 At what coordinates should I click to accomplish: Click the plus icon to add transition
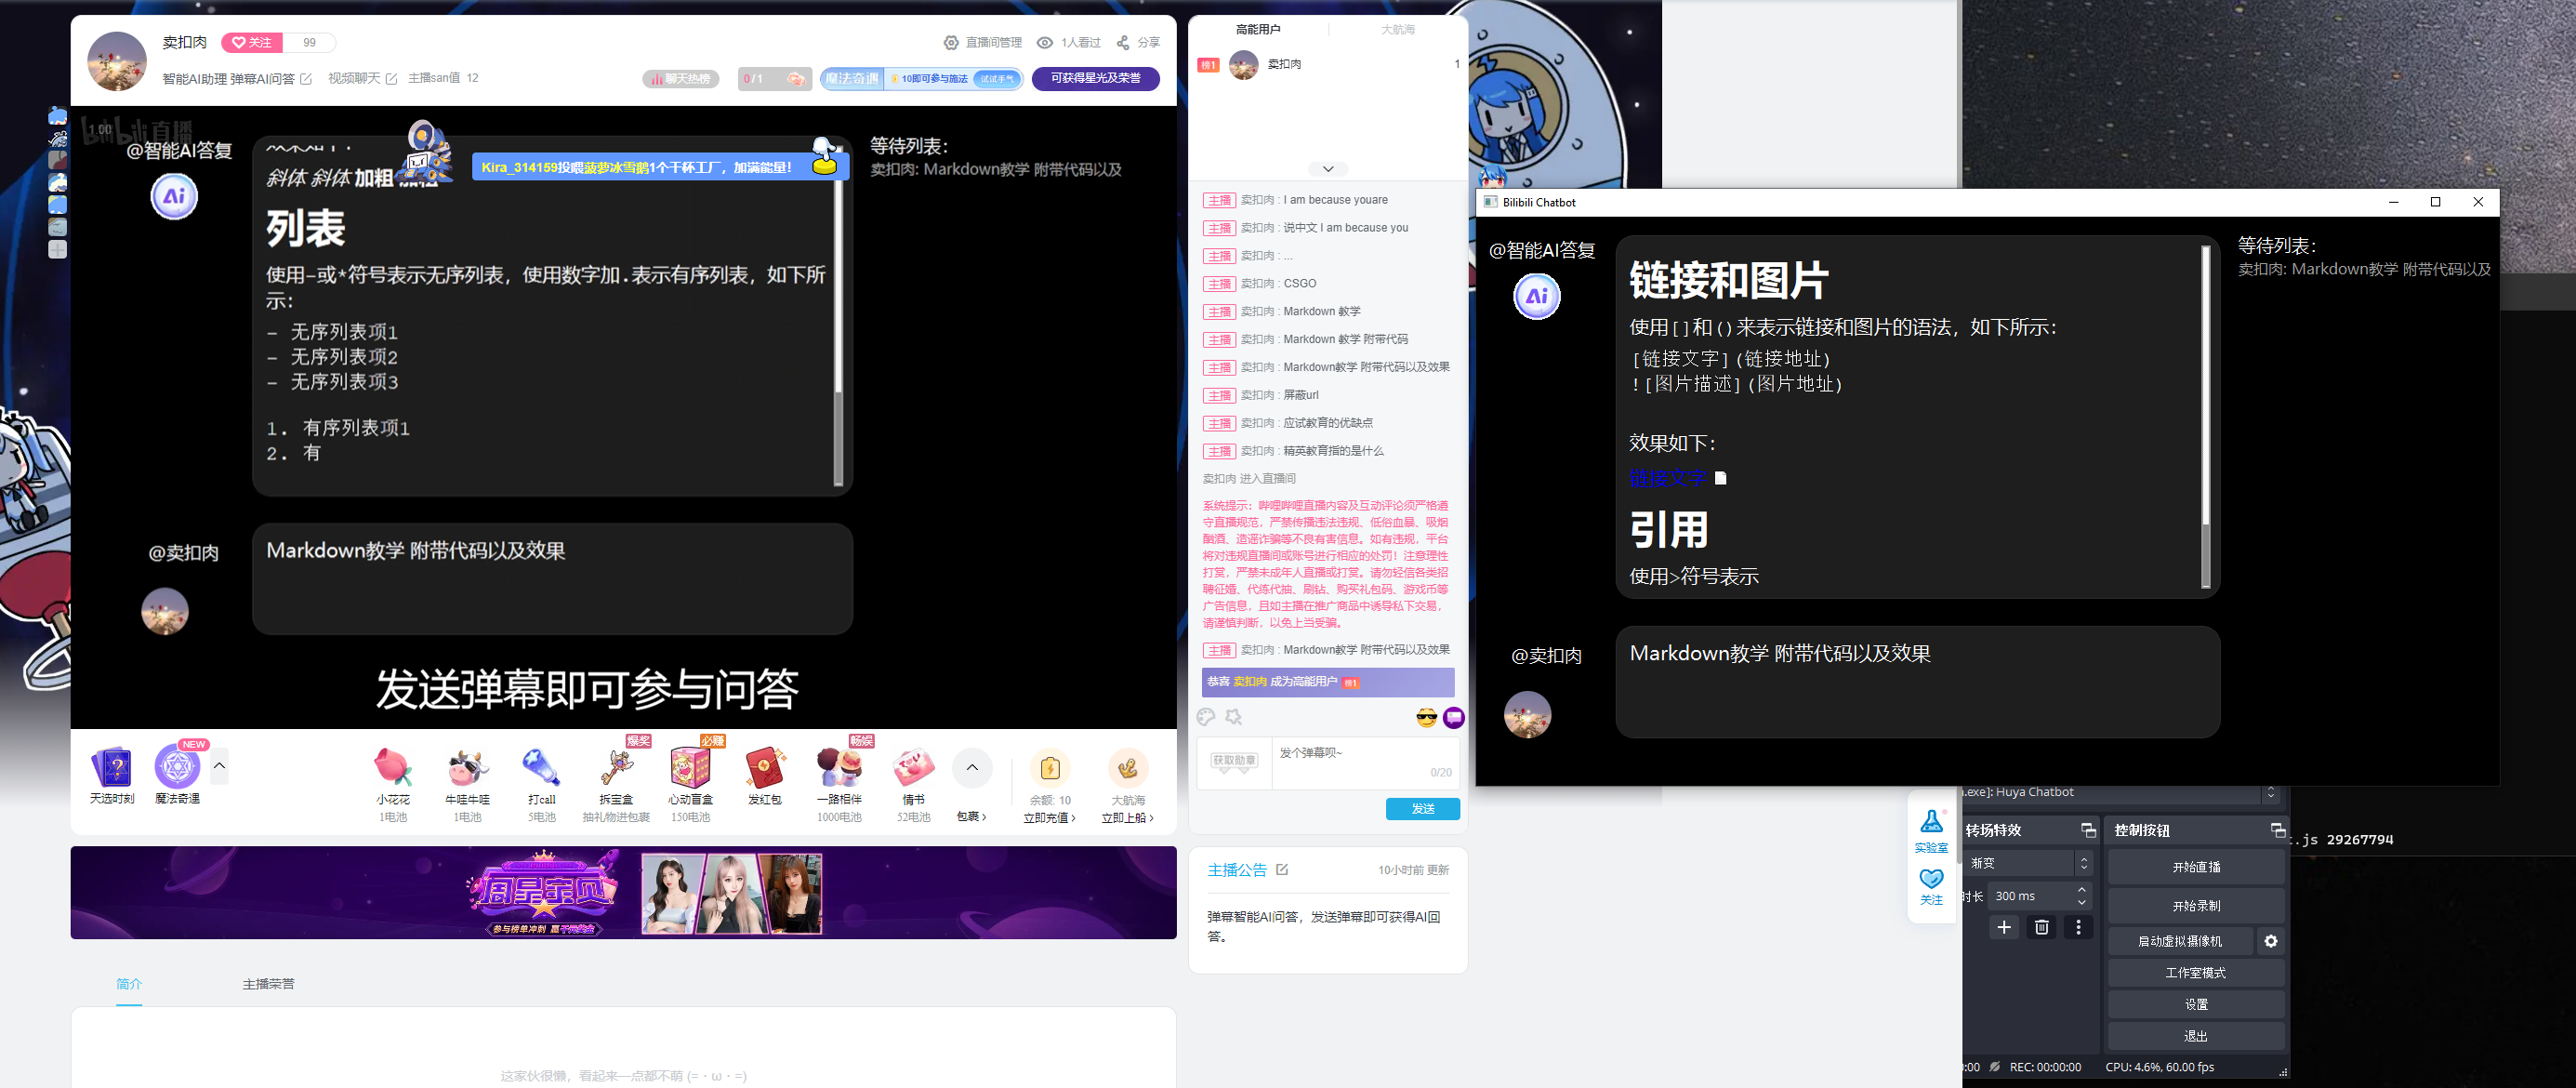coord(2004,927)
